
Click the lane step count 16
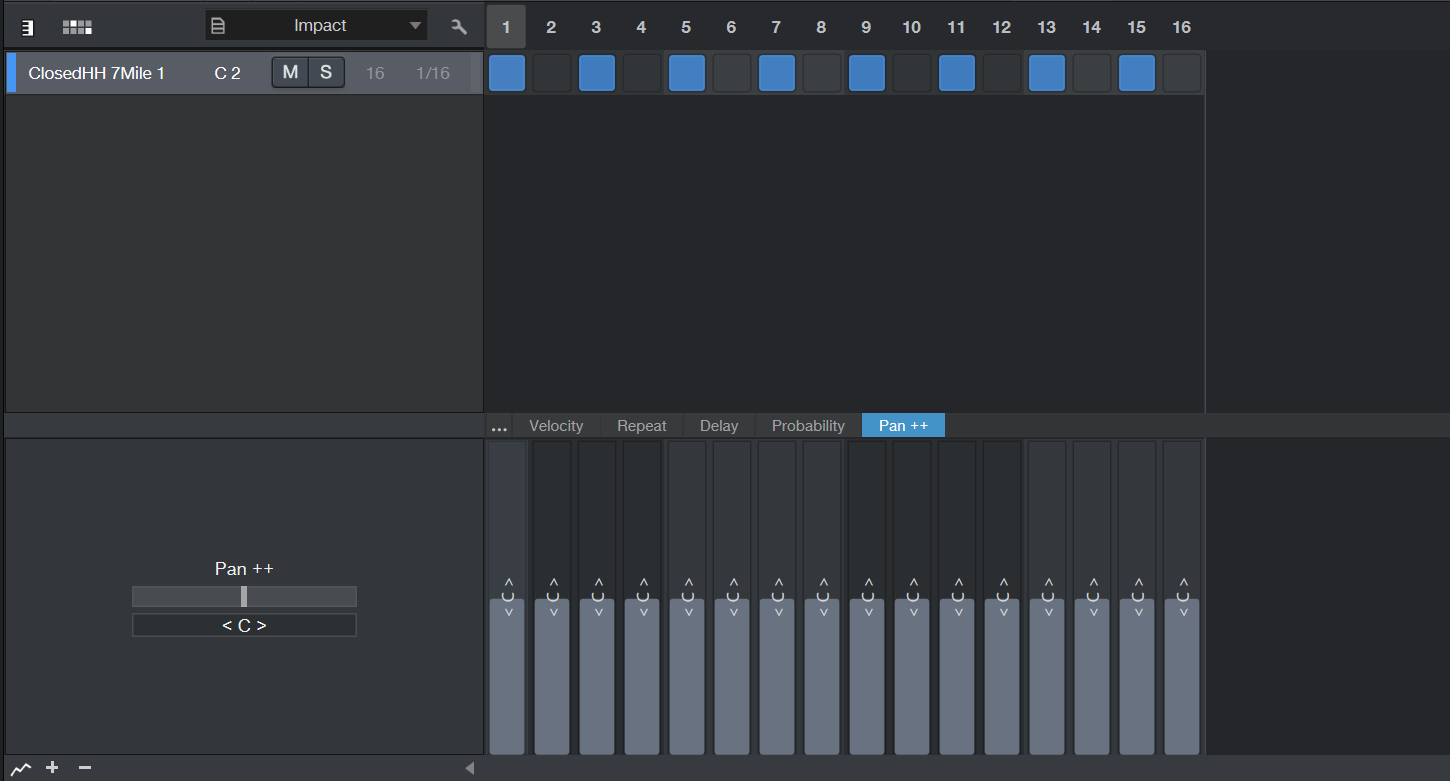point(375,73)
